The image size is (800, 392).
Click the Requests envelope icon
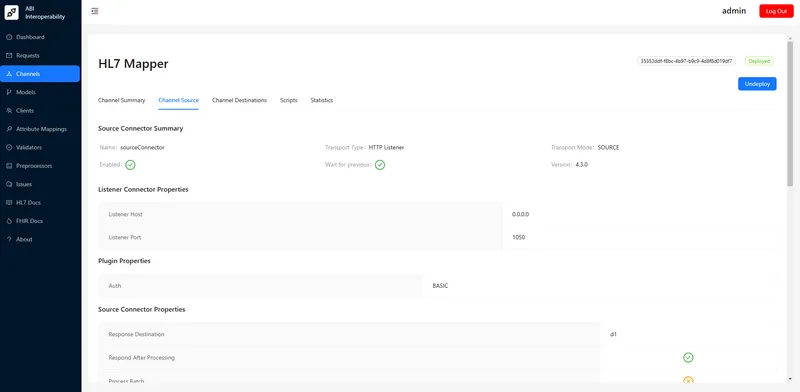click(x=9, y=56)
